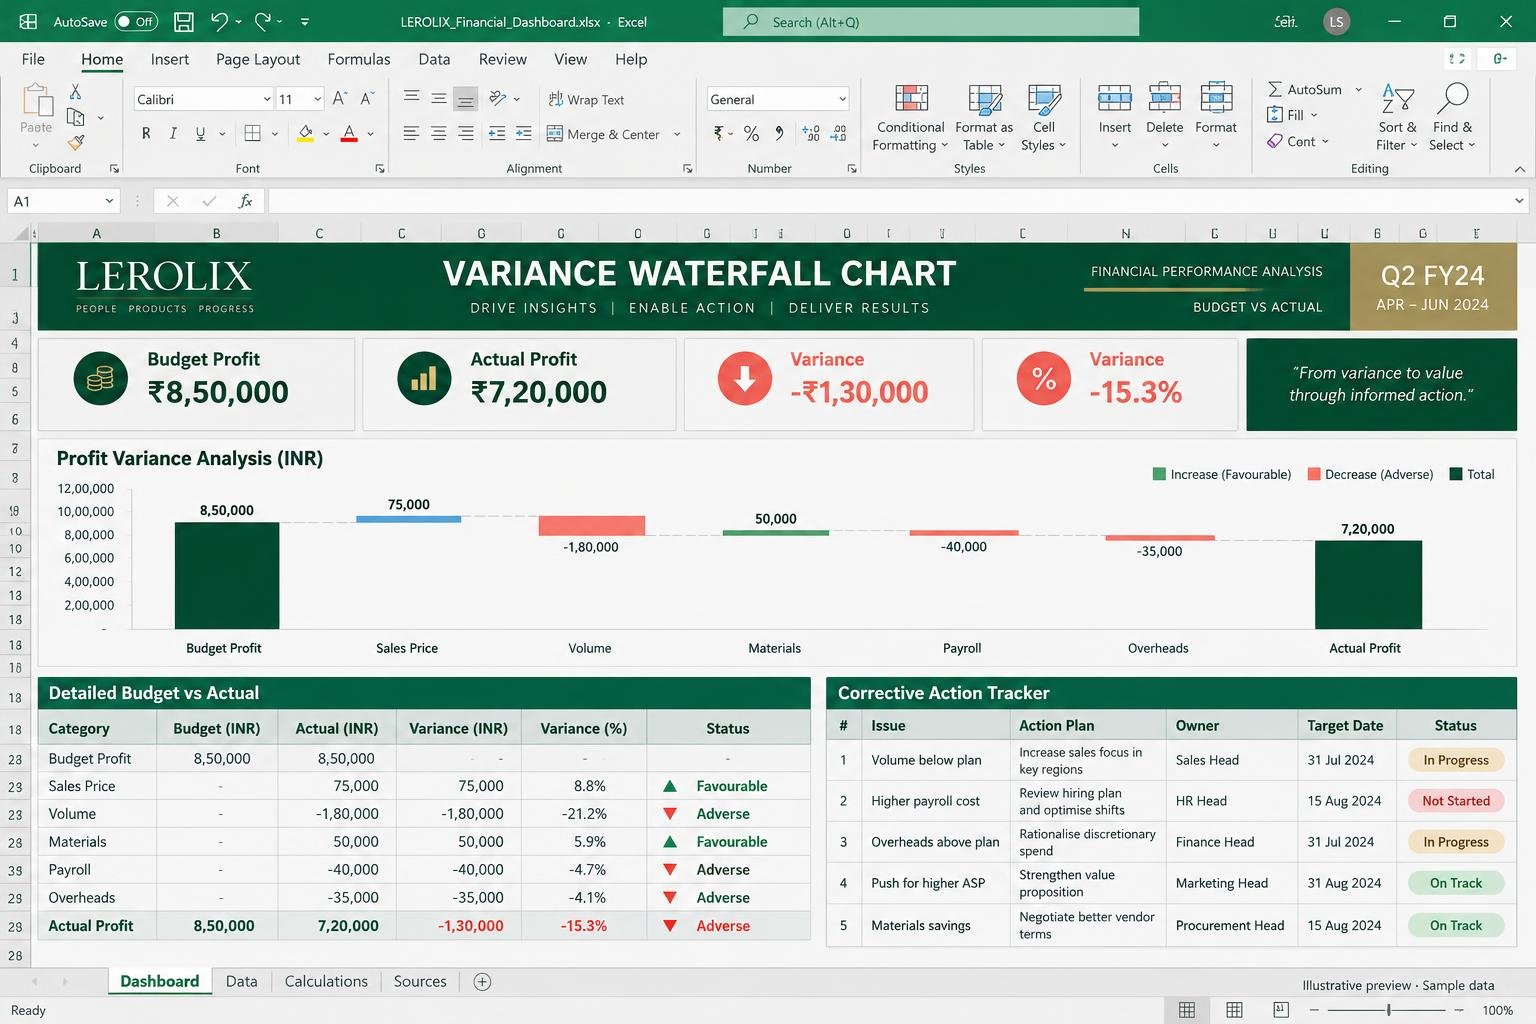
Task: Open the General number format dropdown
Action: [843, 99]
